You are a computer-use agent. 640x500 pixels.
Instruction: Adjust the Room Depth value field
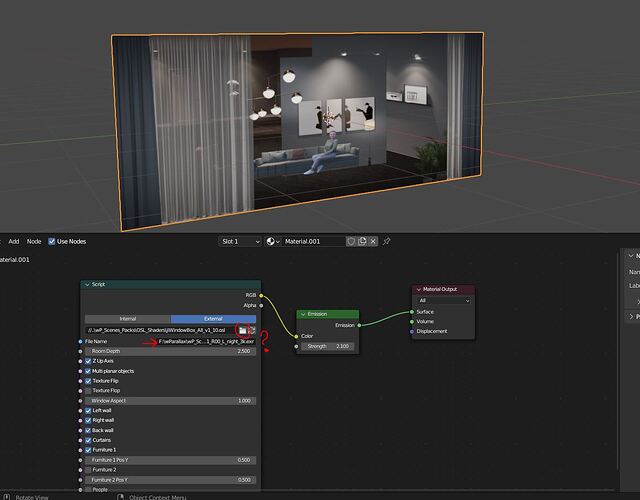pos(171,351)
